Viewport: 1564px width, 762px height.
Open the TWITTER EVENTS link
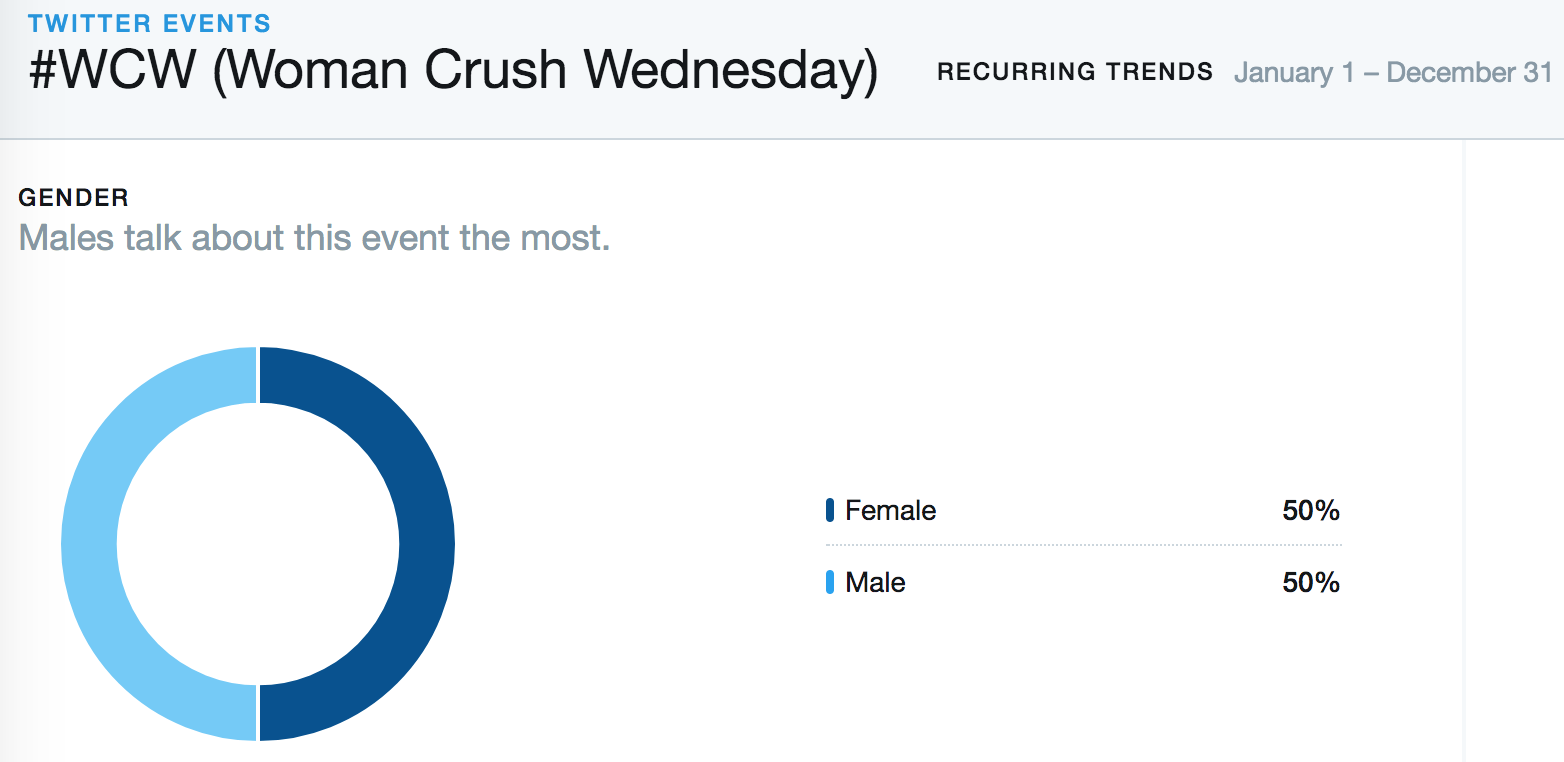coord(150,23)
